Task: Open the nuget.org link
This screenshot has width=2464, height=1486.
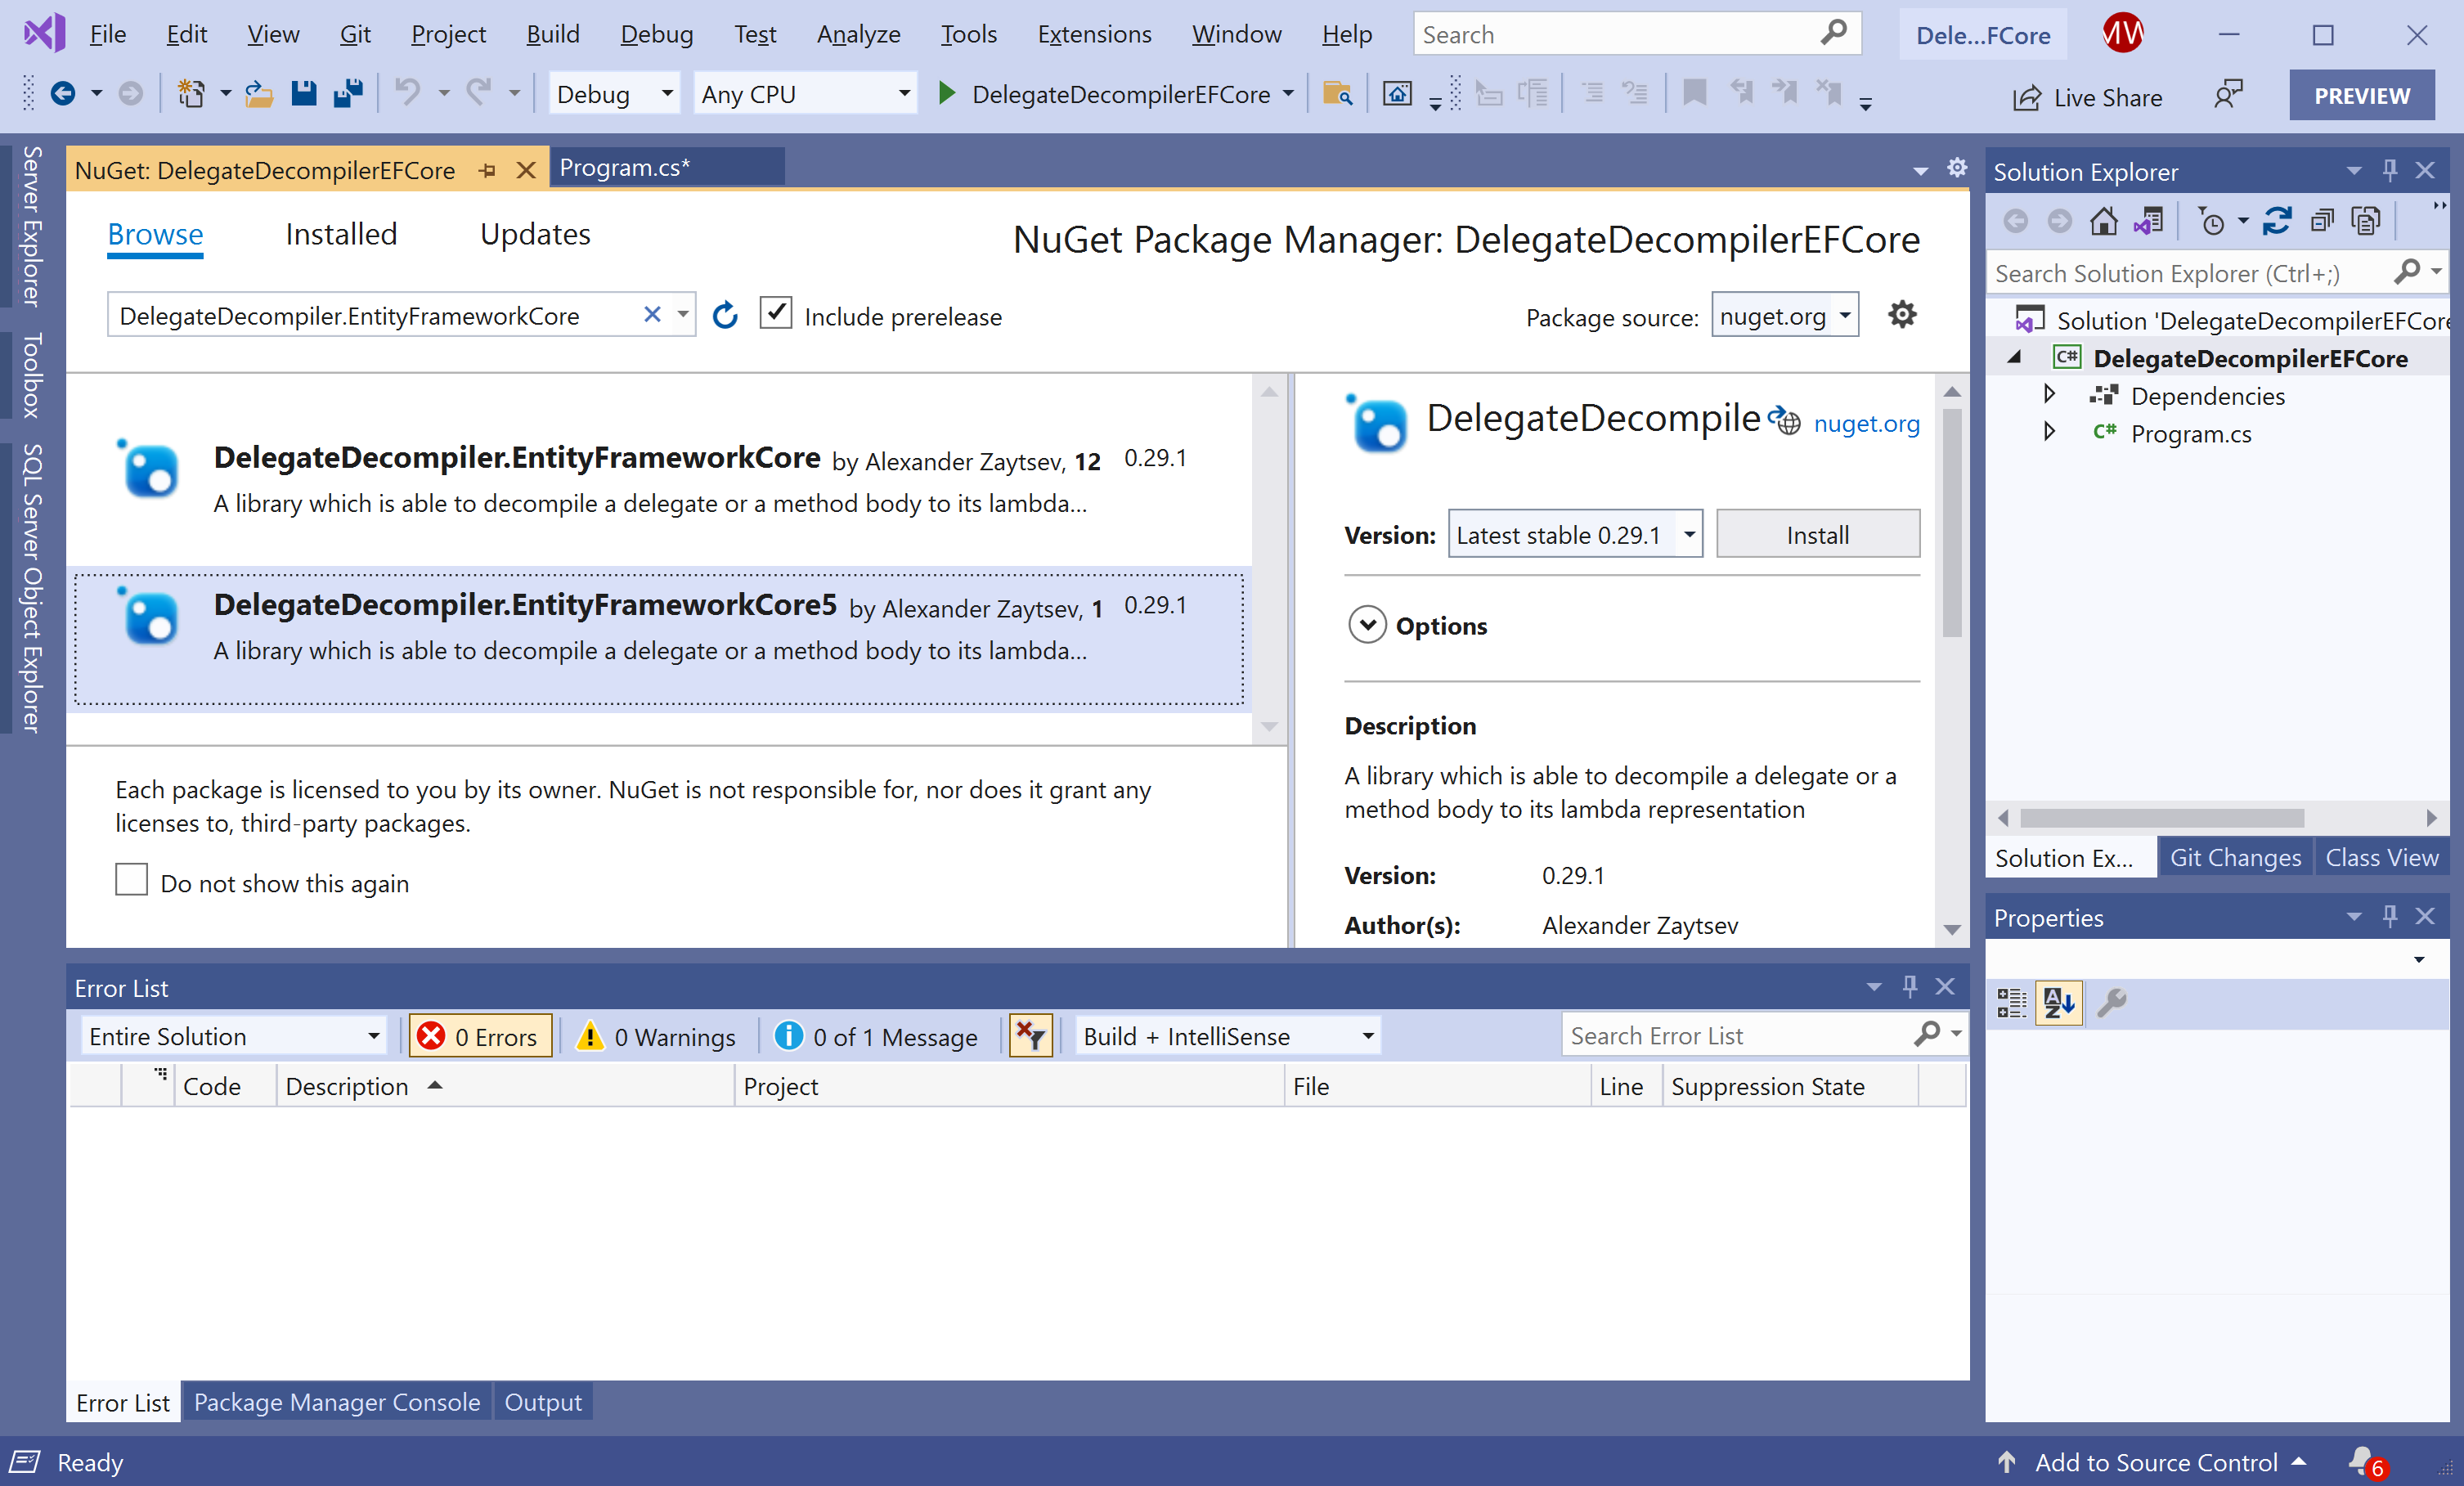Action: [x=1865, y=424]
